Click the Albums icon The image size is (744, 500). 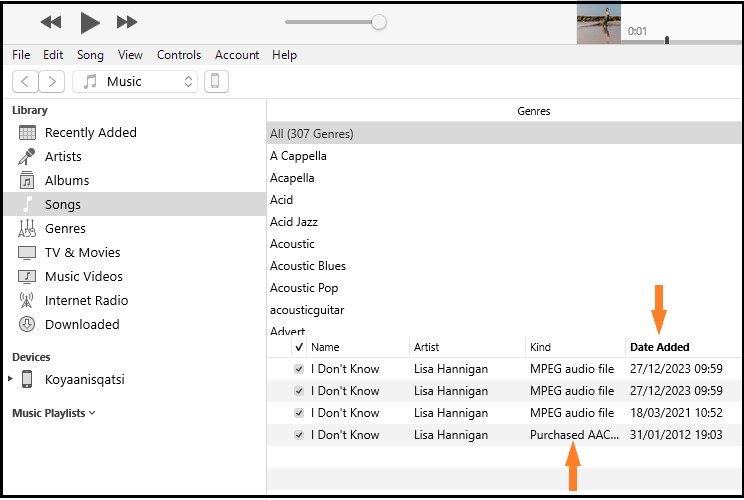pos(27,180)
